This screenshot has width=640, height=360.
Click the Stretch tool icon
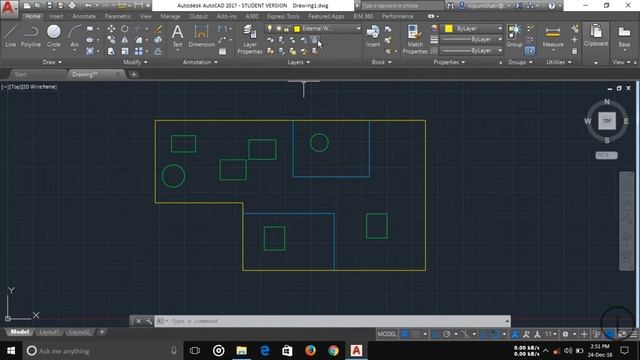click(x=111, y=51)
